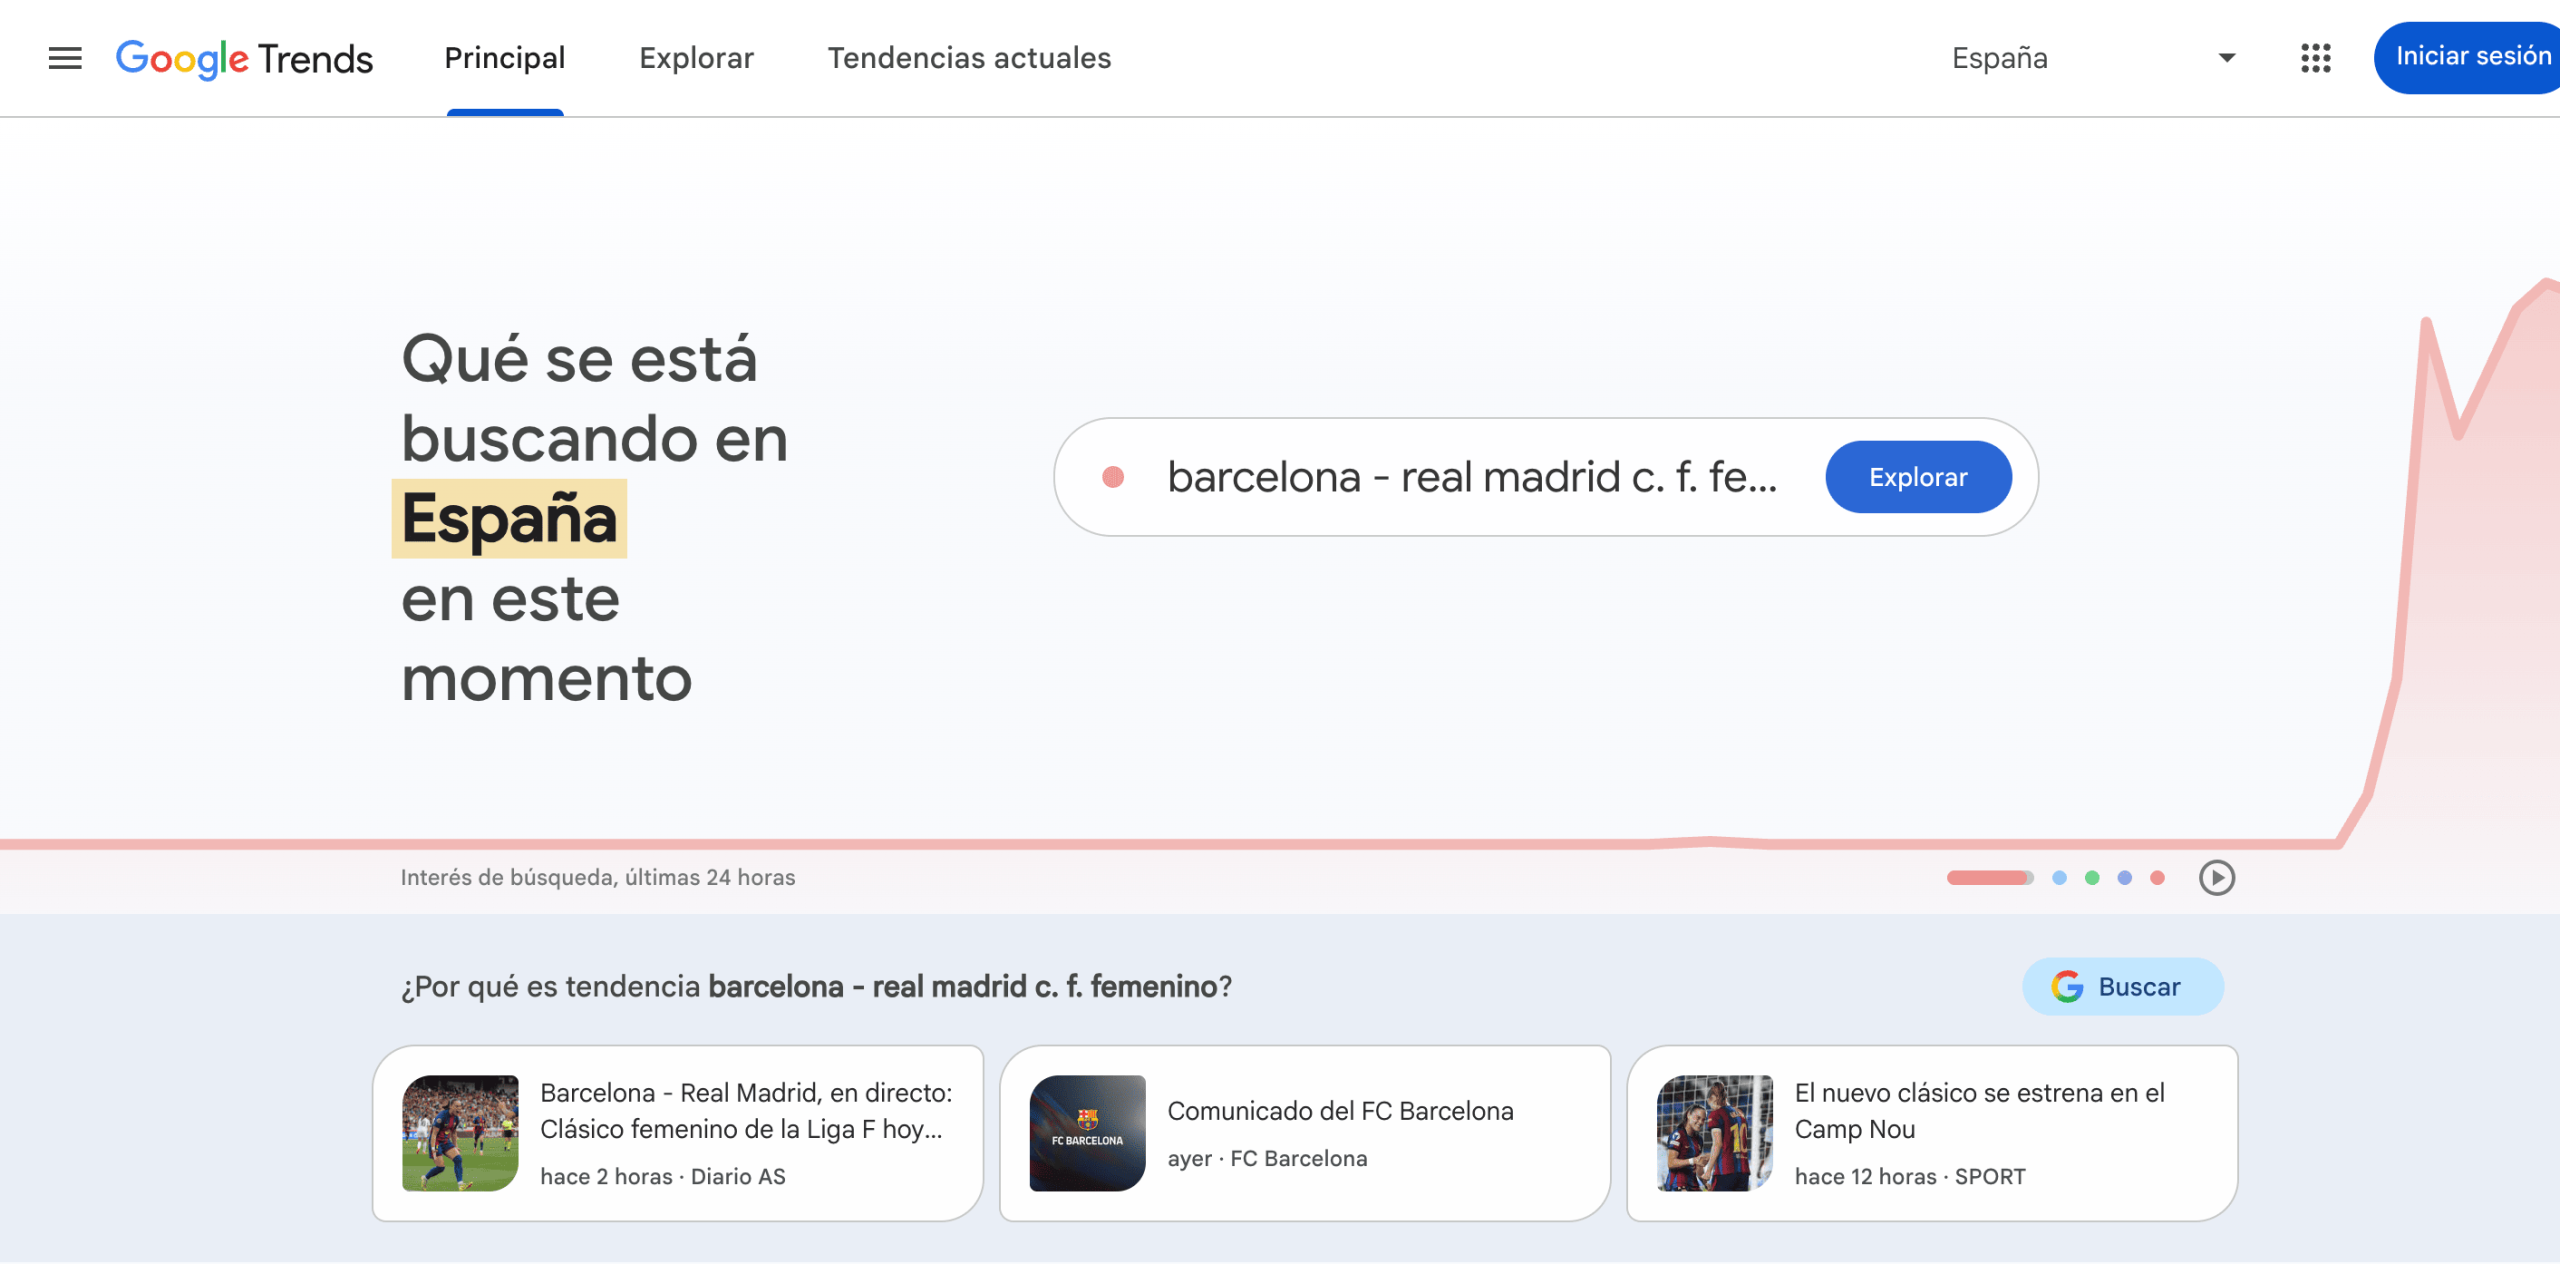Expand the España country dropdown

2094,58
